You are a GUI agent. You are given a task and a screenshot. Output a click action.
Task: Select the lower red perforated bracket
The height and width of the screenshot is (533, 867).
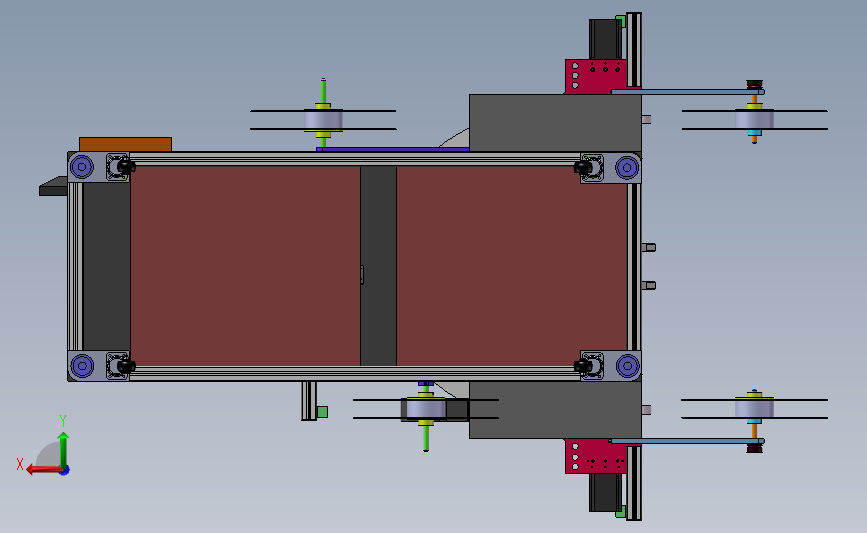596,457
